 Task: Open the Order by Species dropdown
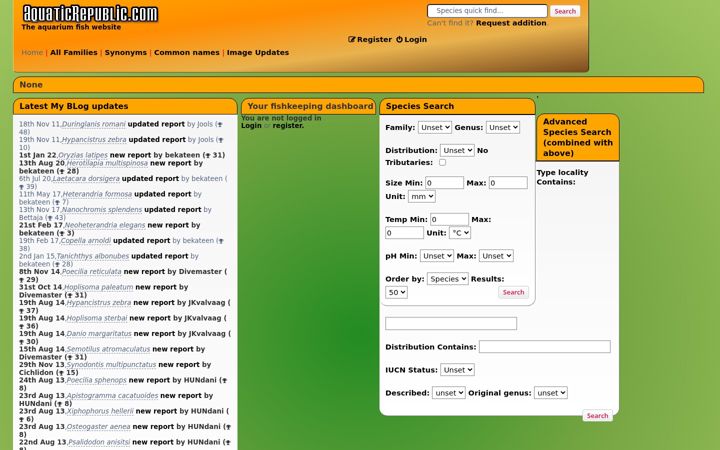(448, 279)
